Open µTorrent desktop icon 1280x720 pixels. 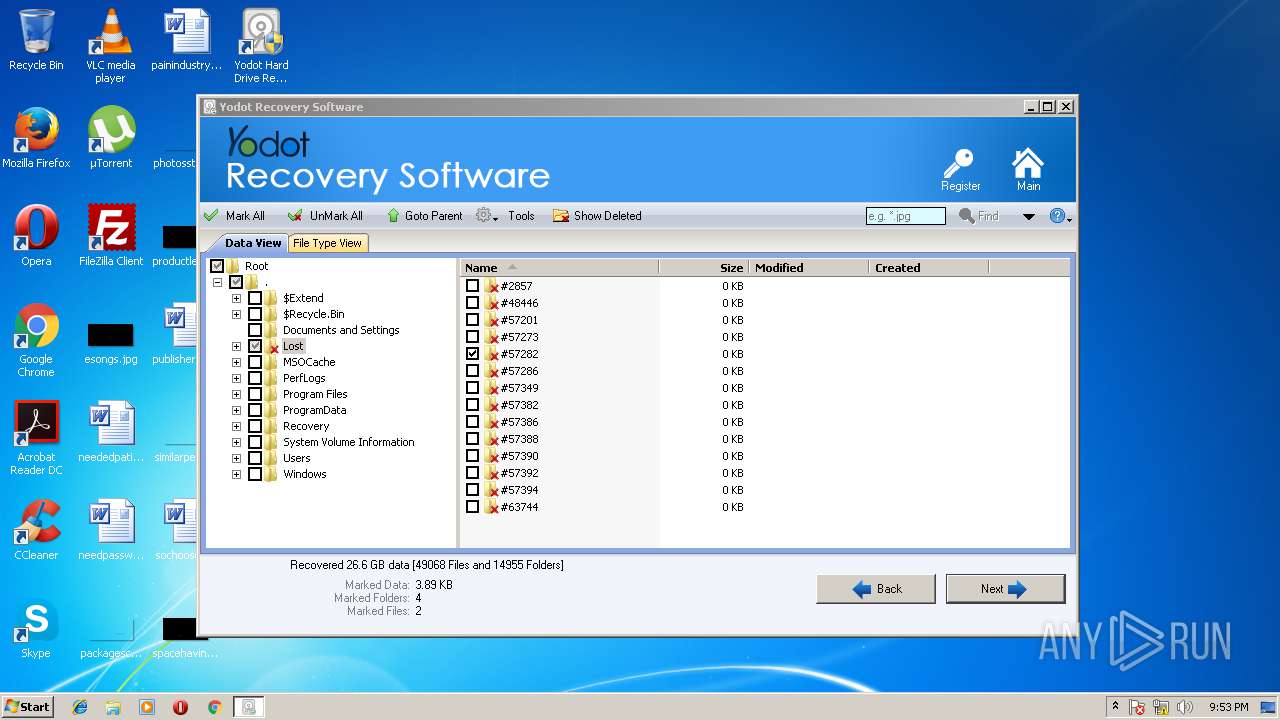coord(110,138)
